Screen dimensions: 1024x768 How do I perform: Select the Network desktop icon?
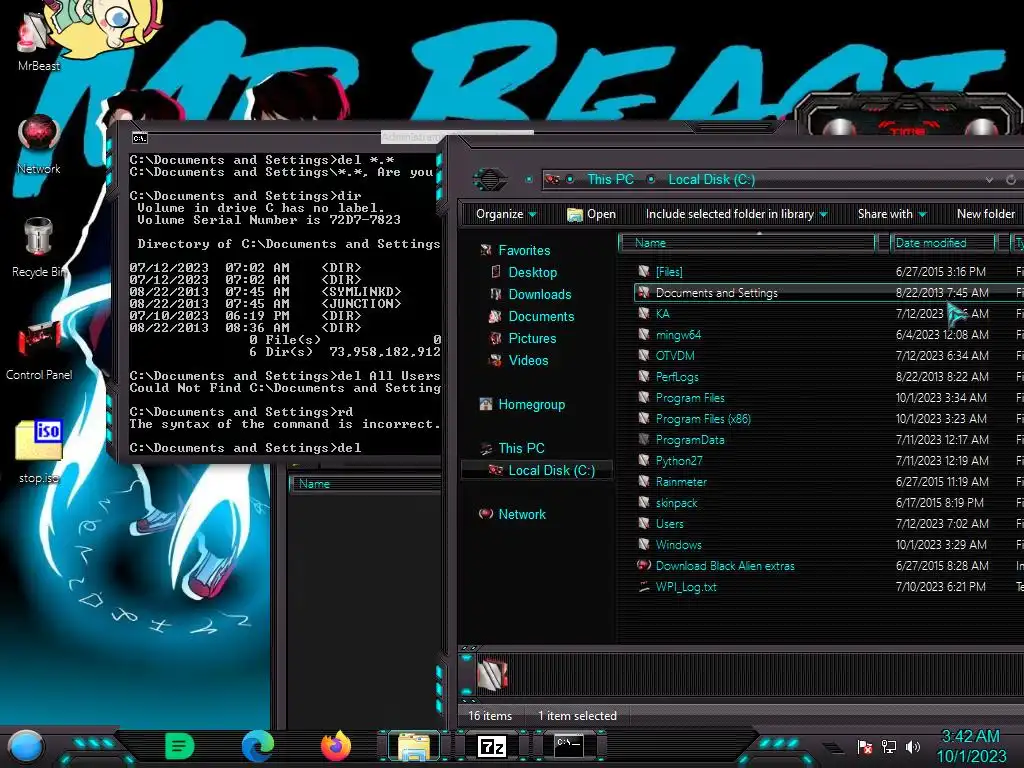pos(39,145)
